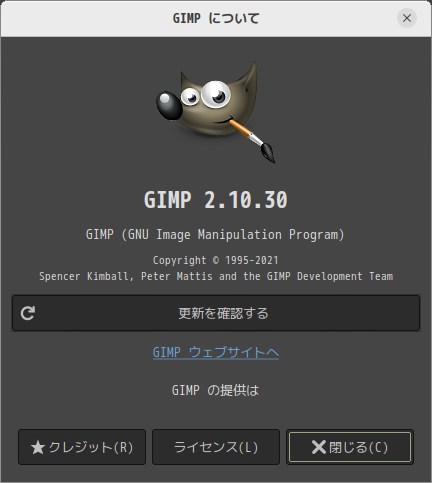Dismiss dialog using 閉じる(C) button
Screen dimensions: 432x483
350,447
